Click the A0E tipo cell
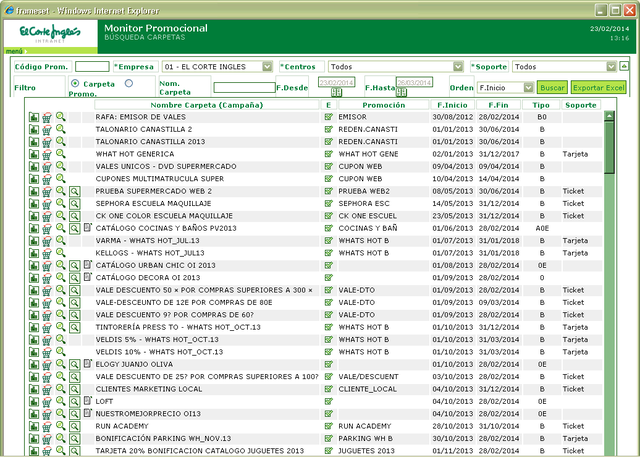 pyautogui.click(x=542, y=228)
